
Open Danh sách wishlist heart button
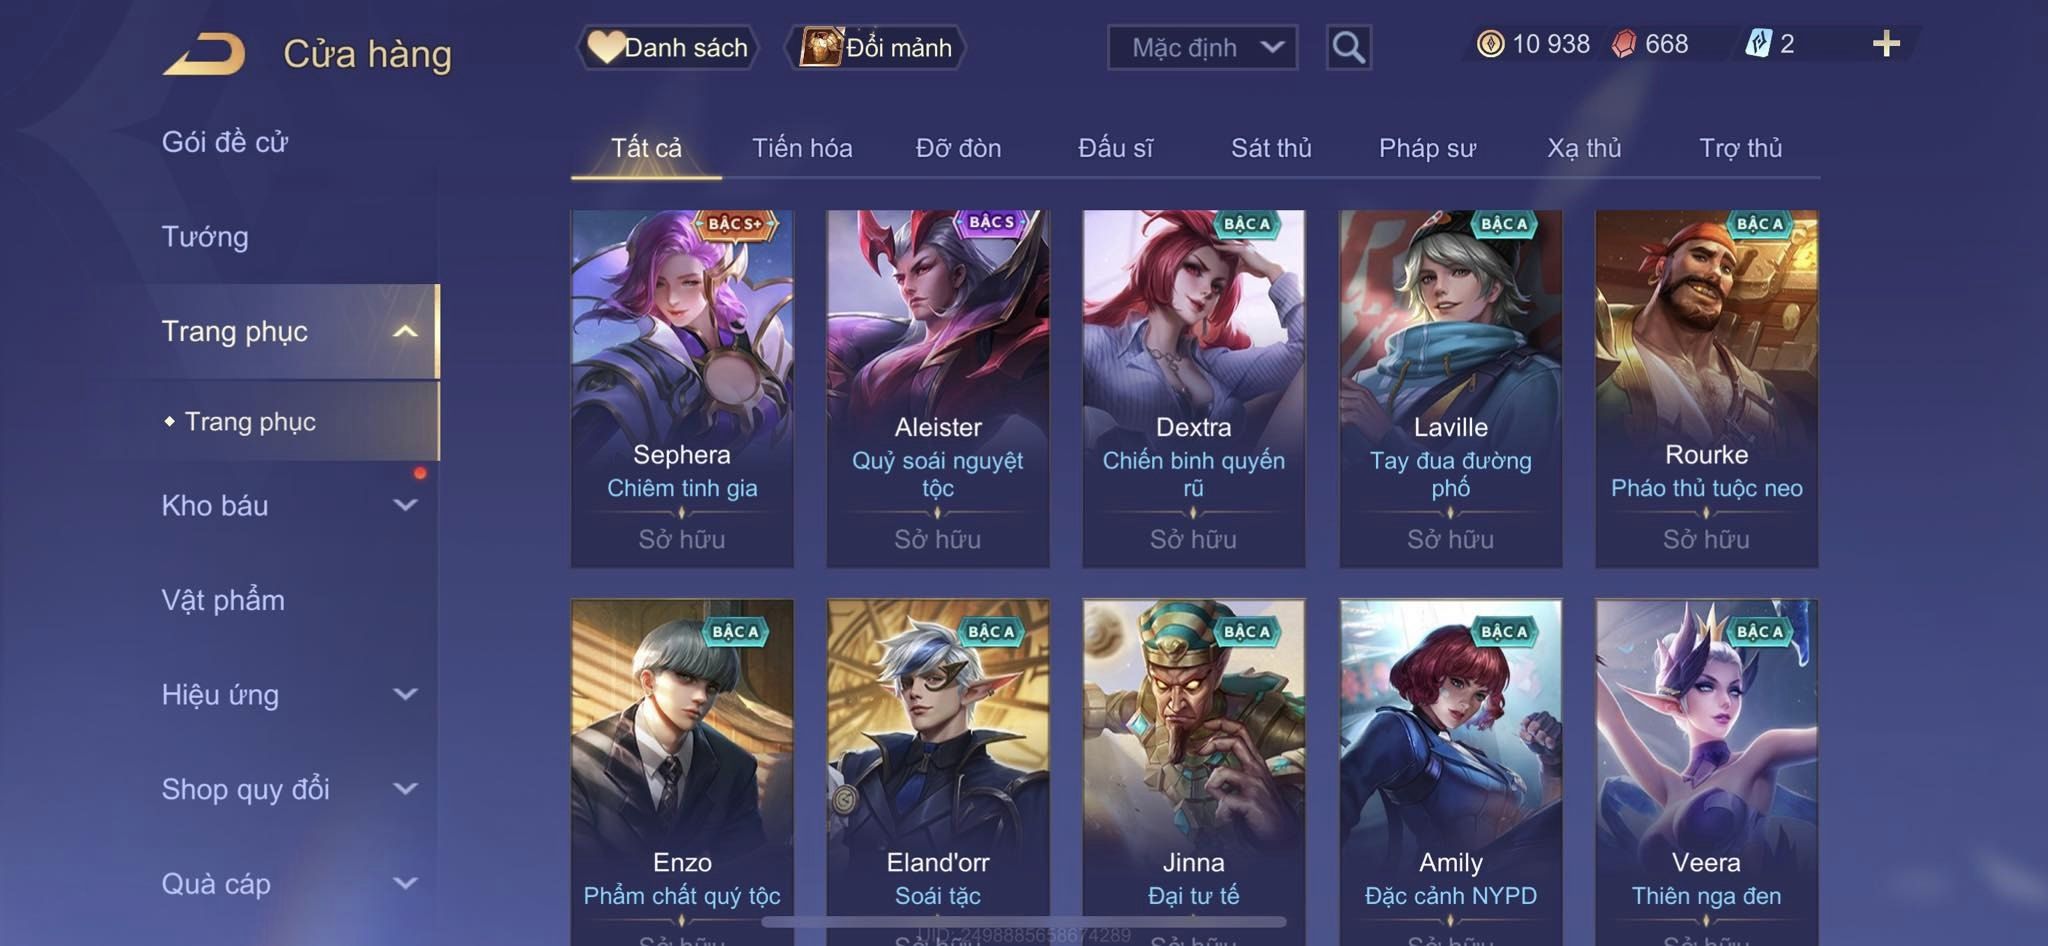click(667, 47)
